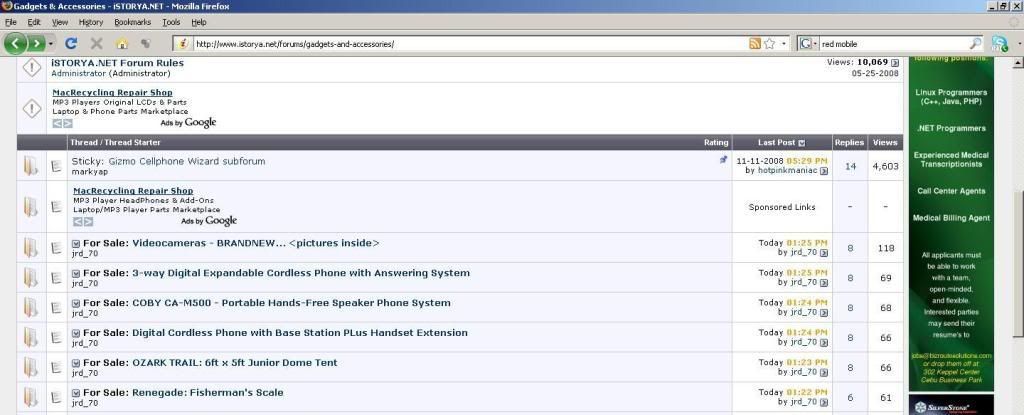Viewport: 1024px width, 415px height.
Task: Open the File menu
Action: tap(10, 22)
